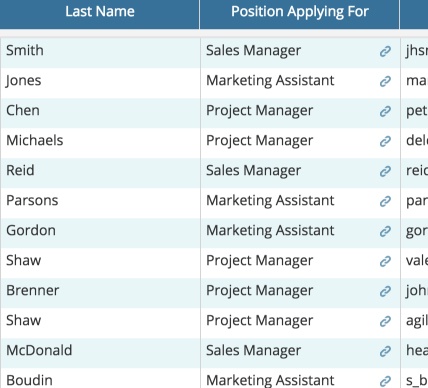Click link icon in Michaels's row
The height and width of the screenshot is (388, 428).
click(x=385, y=141)
